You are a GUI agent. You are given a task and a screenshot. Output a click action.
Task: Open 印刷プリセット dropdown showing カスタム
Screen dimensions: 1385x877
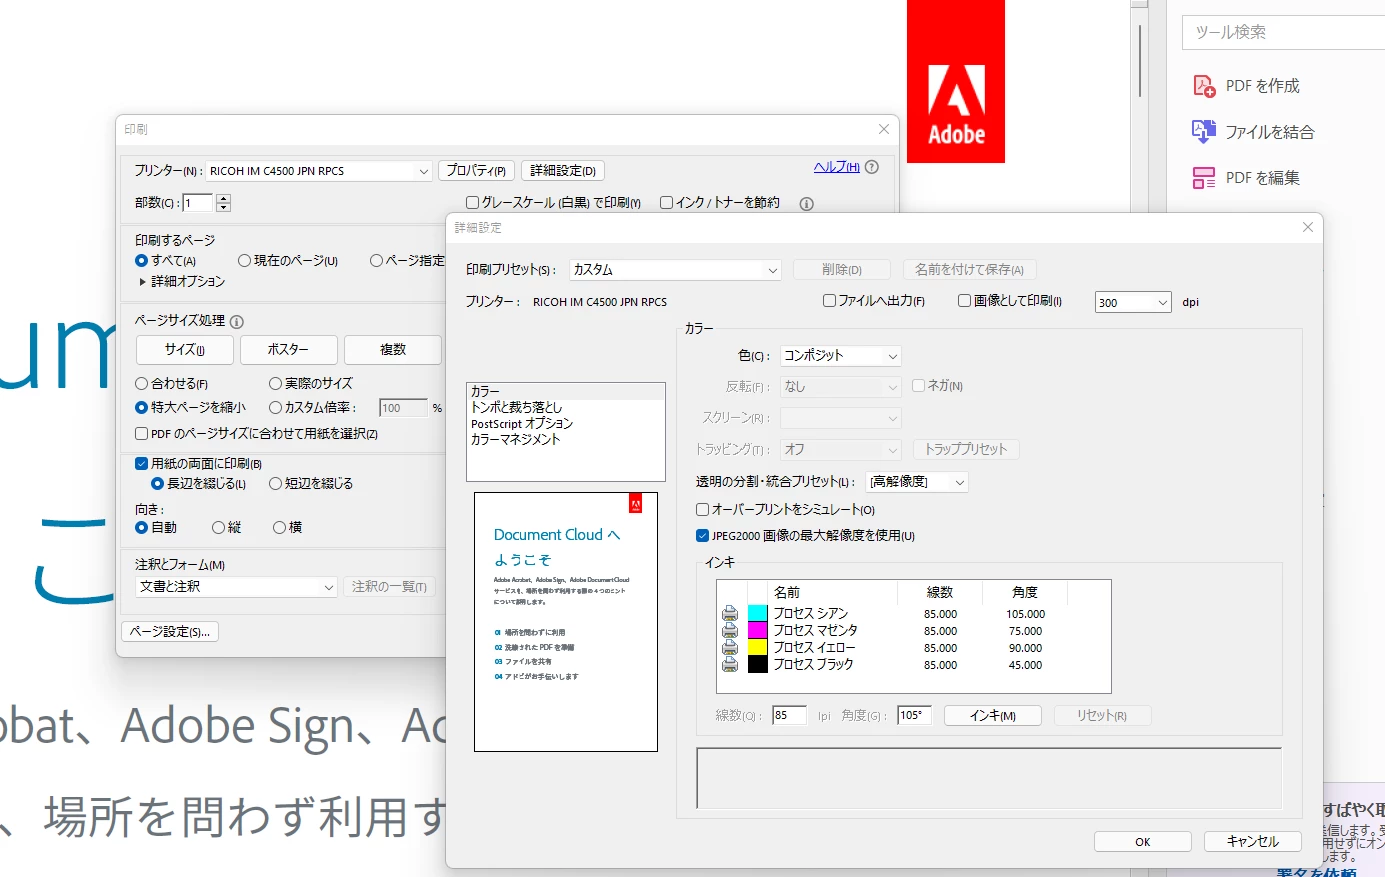point(675,270)
